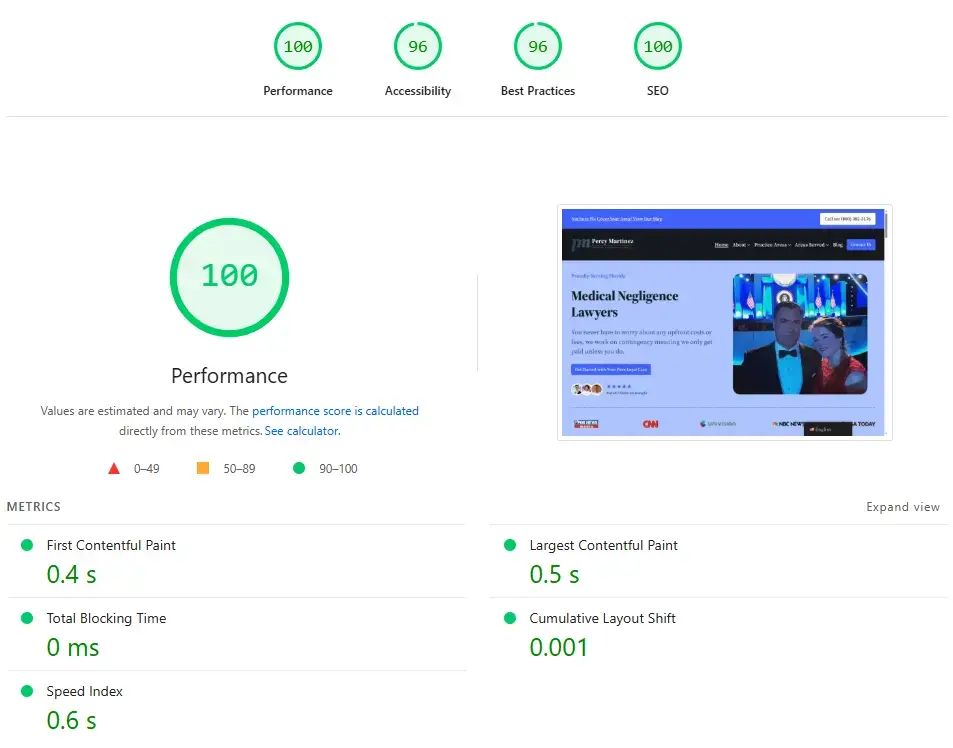Jump to Best Practices section via label
The image size is (953, 748).
[x=538, y=91]
